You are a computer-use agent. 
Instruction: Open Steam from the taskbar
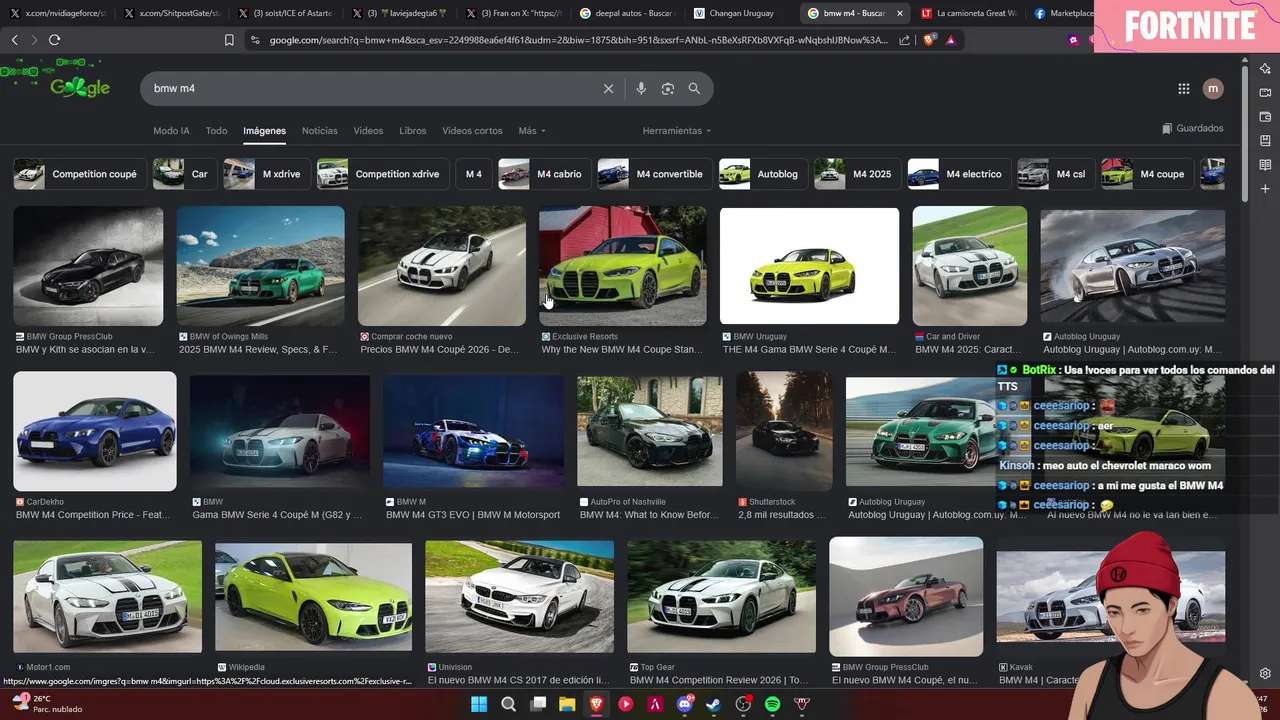coord(713,704)
